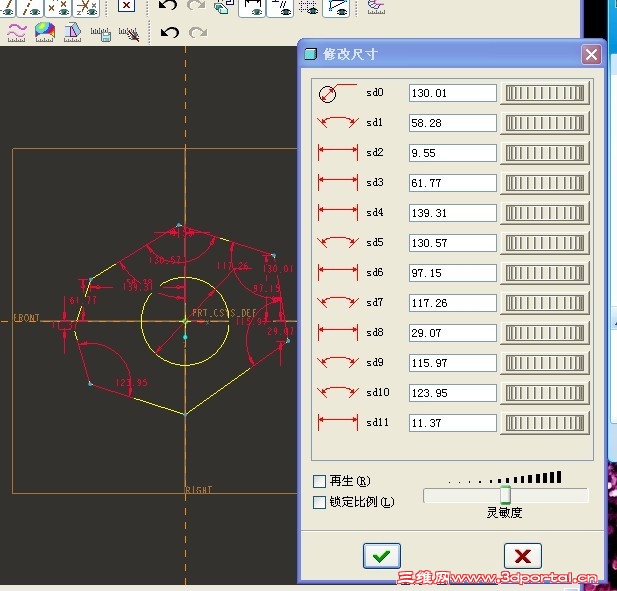Click the thumbwheel for sd8
Viewport: 617px width, 591px height.
tap(545, 333)
